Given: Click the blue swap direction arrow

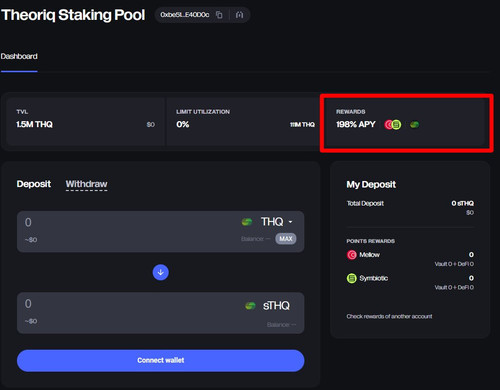Looking at the screenshot, I should [161, 272].
